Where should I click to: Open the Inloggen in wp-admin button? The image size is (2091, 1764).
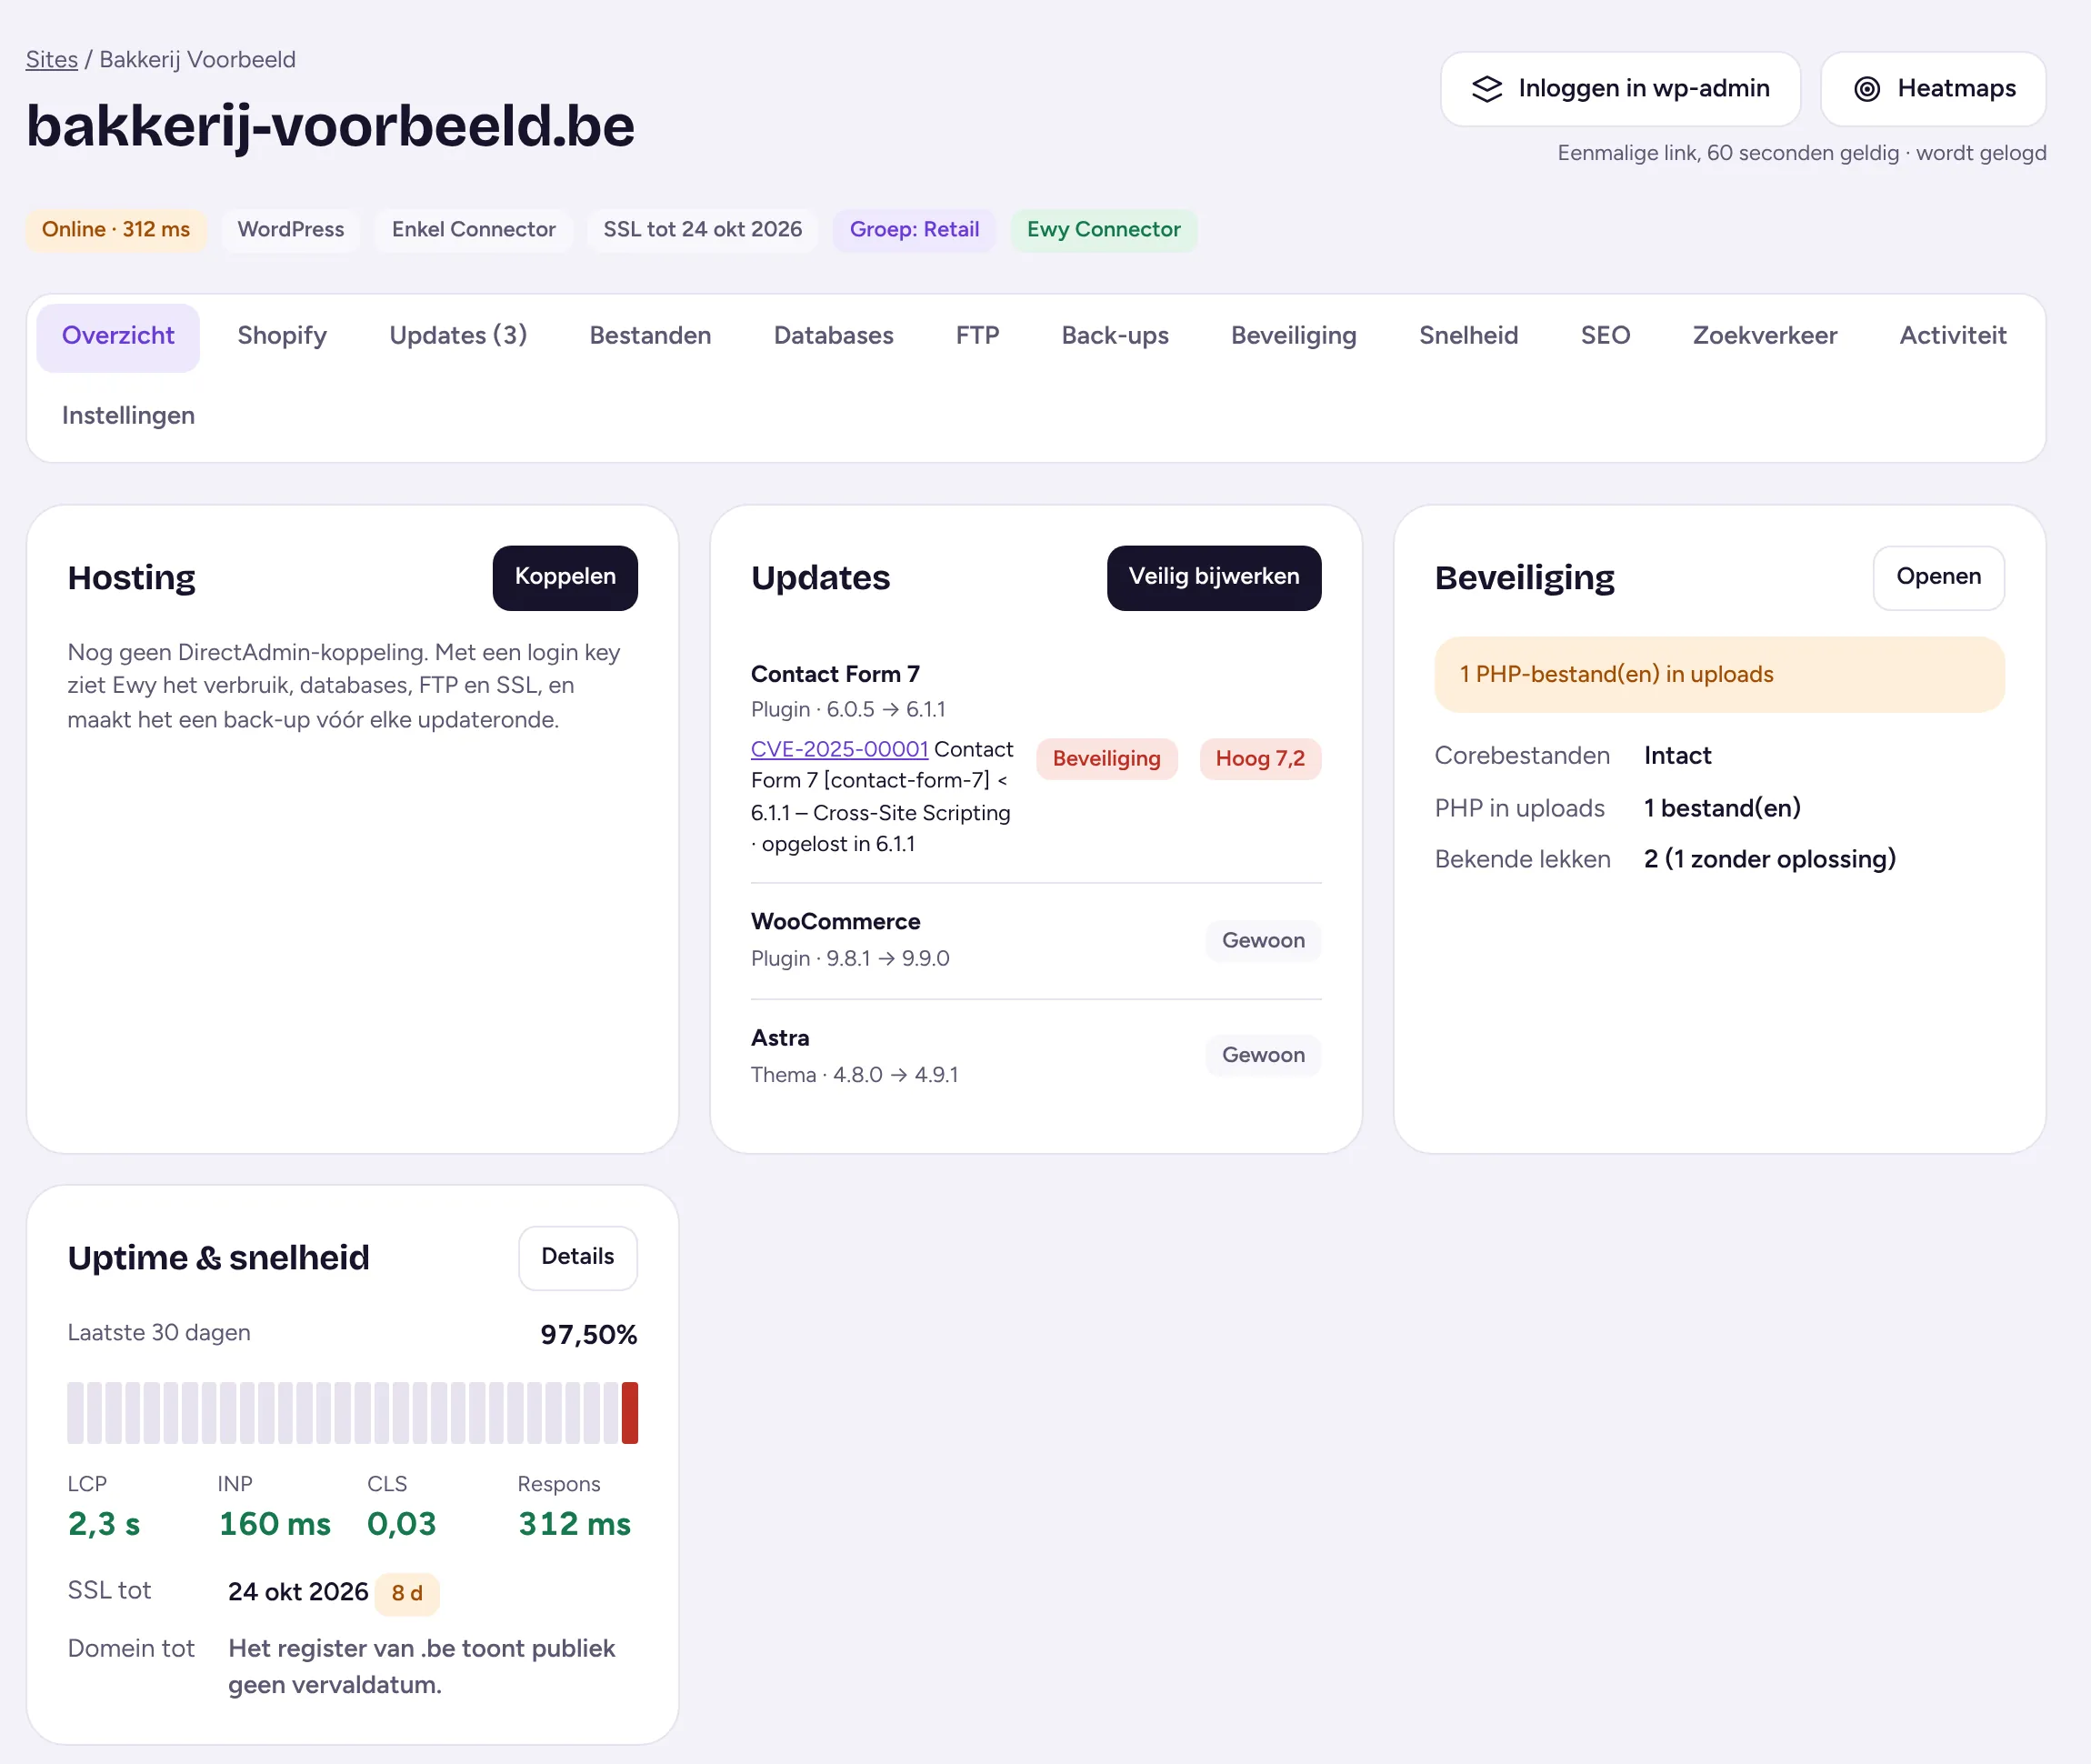[1620, 89]
